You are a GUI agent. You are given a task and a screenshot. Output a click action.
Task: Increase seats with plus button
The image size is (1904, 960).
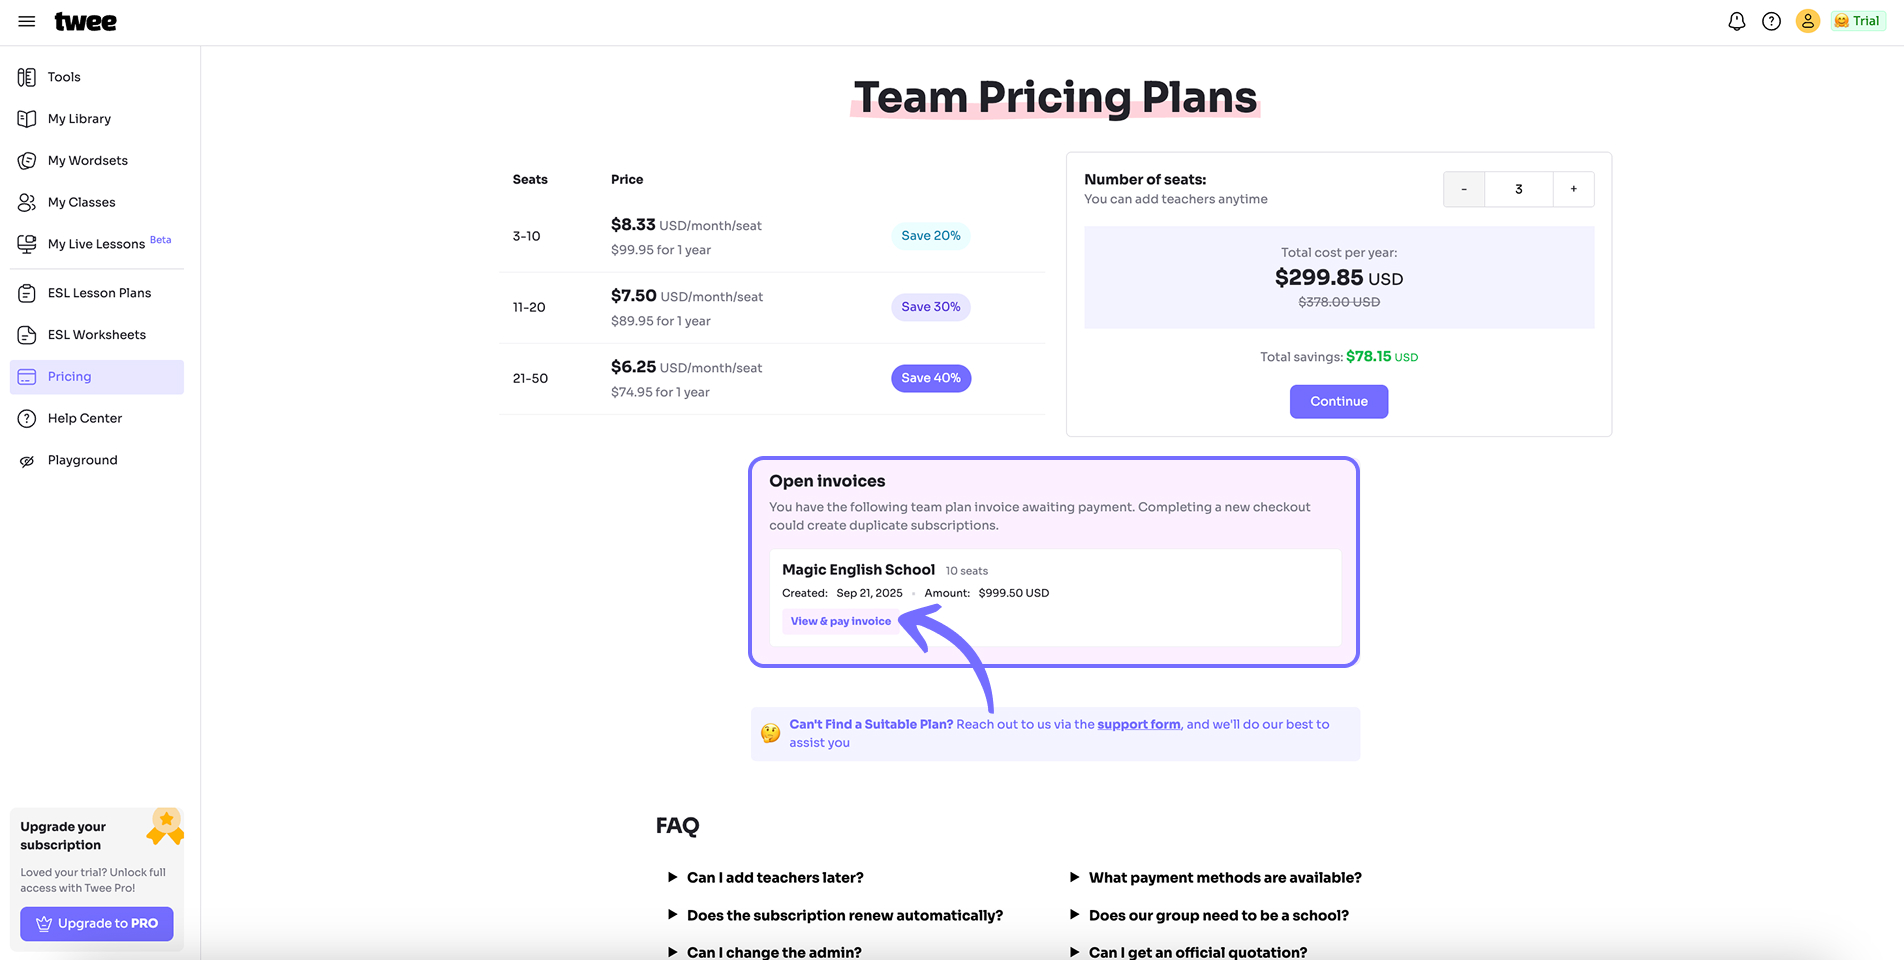click(x=1573, y=189)
